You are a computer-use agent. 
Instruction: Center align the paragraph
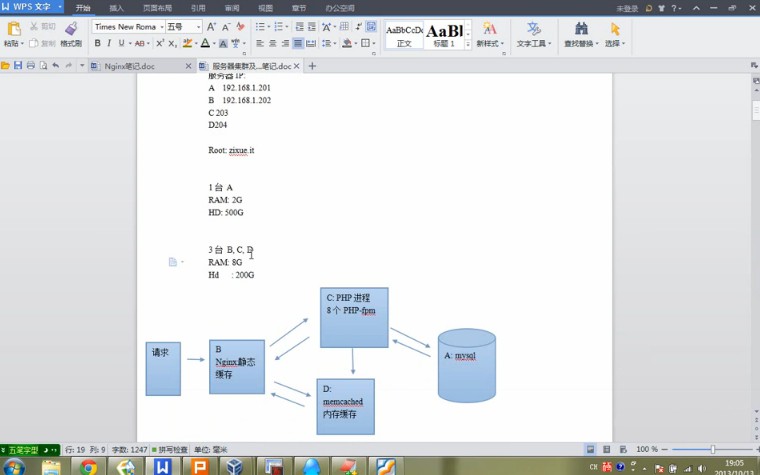pyautogui.click(x=273, y=43)
